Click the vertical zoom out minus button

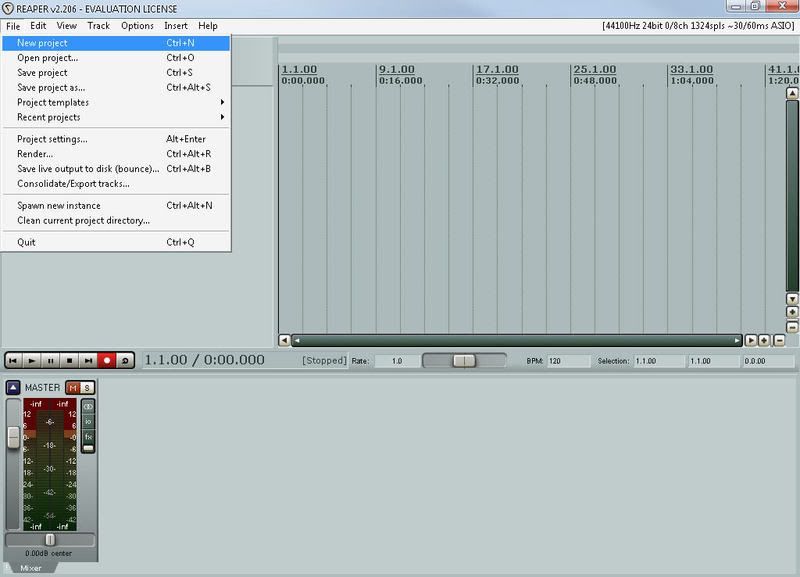pyautogui.click(x=792, y=327)
